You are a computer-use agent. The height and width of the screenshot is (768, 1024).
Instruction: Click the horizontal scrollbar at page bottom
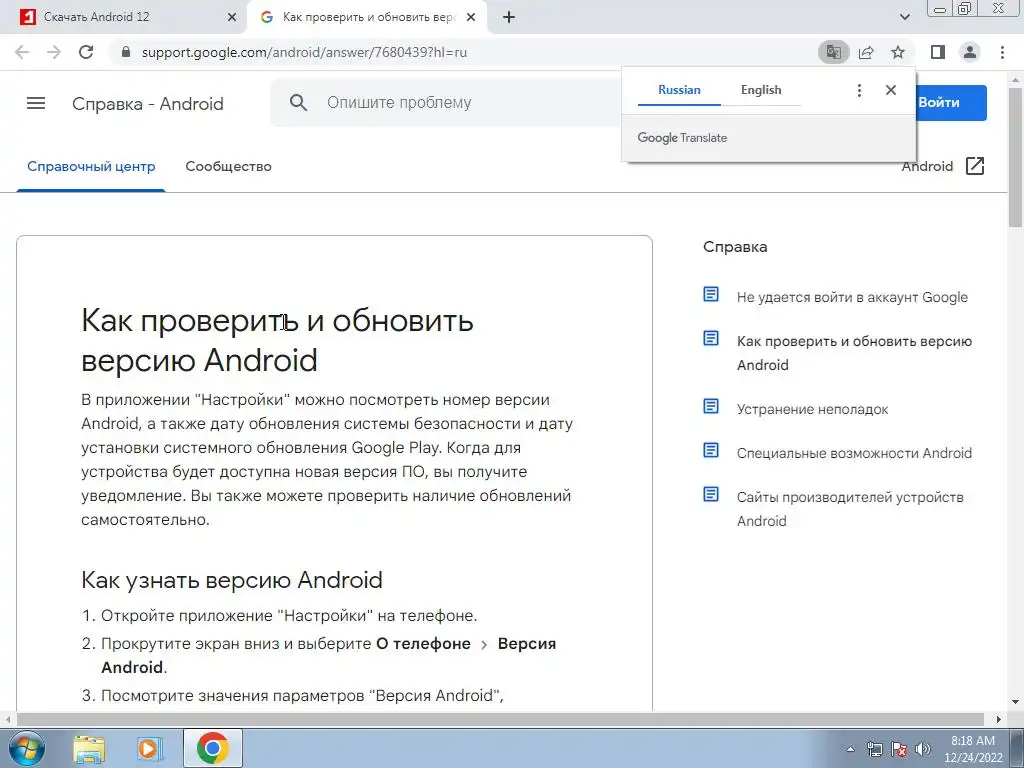[500, 719]
